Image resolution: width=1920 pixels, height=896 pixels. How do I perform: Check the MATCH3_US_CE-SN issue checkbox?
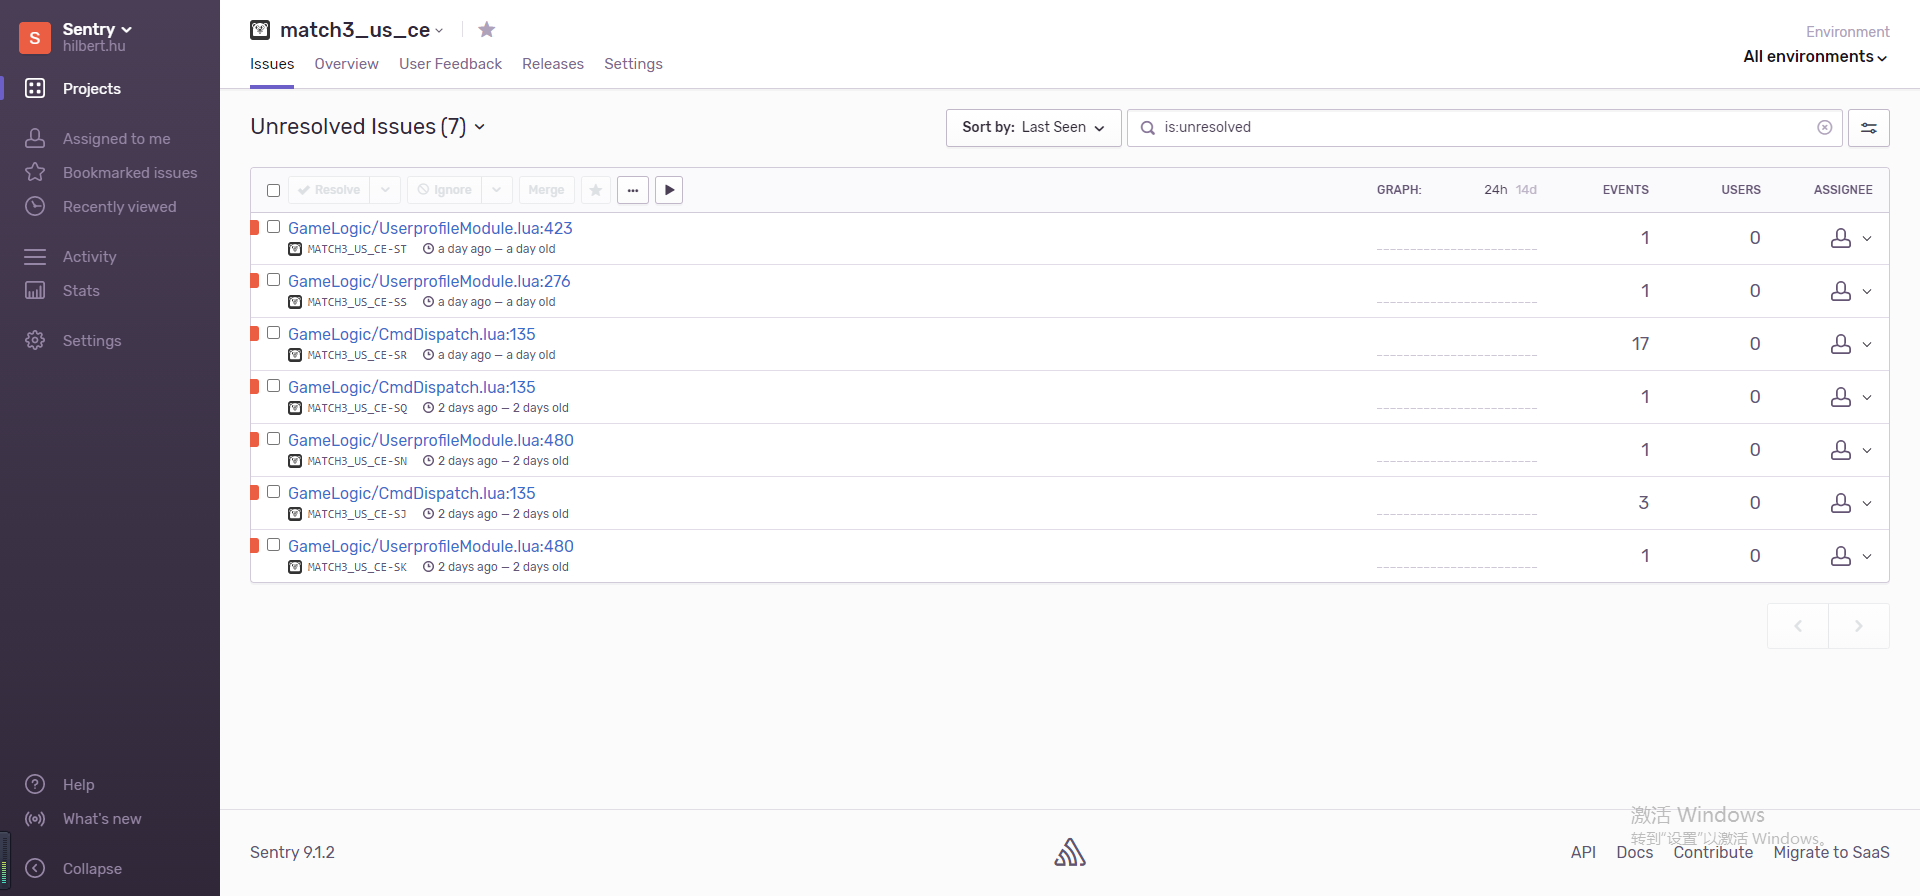point(273,439)
